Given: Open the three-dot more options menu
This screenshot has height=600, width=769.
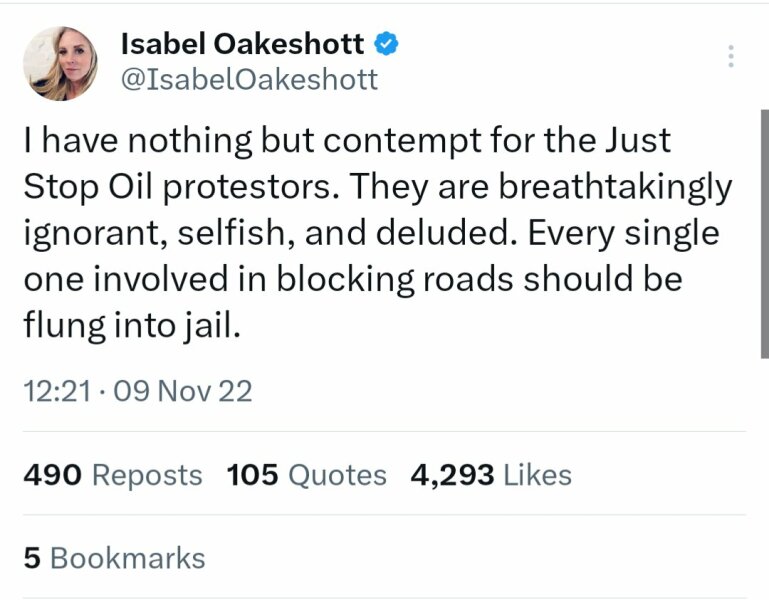Looking at the screenshot, I should (732, 56).
